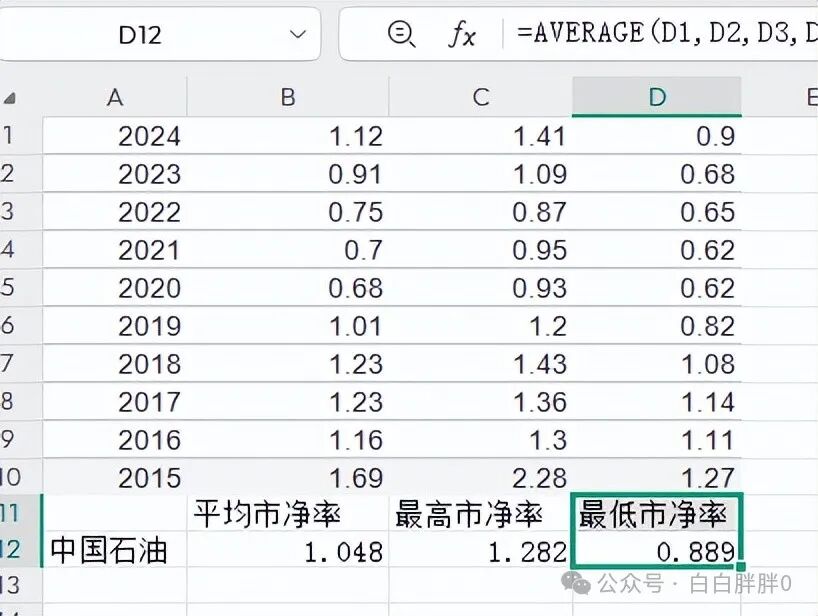Select column A header

coord(114,97)
